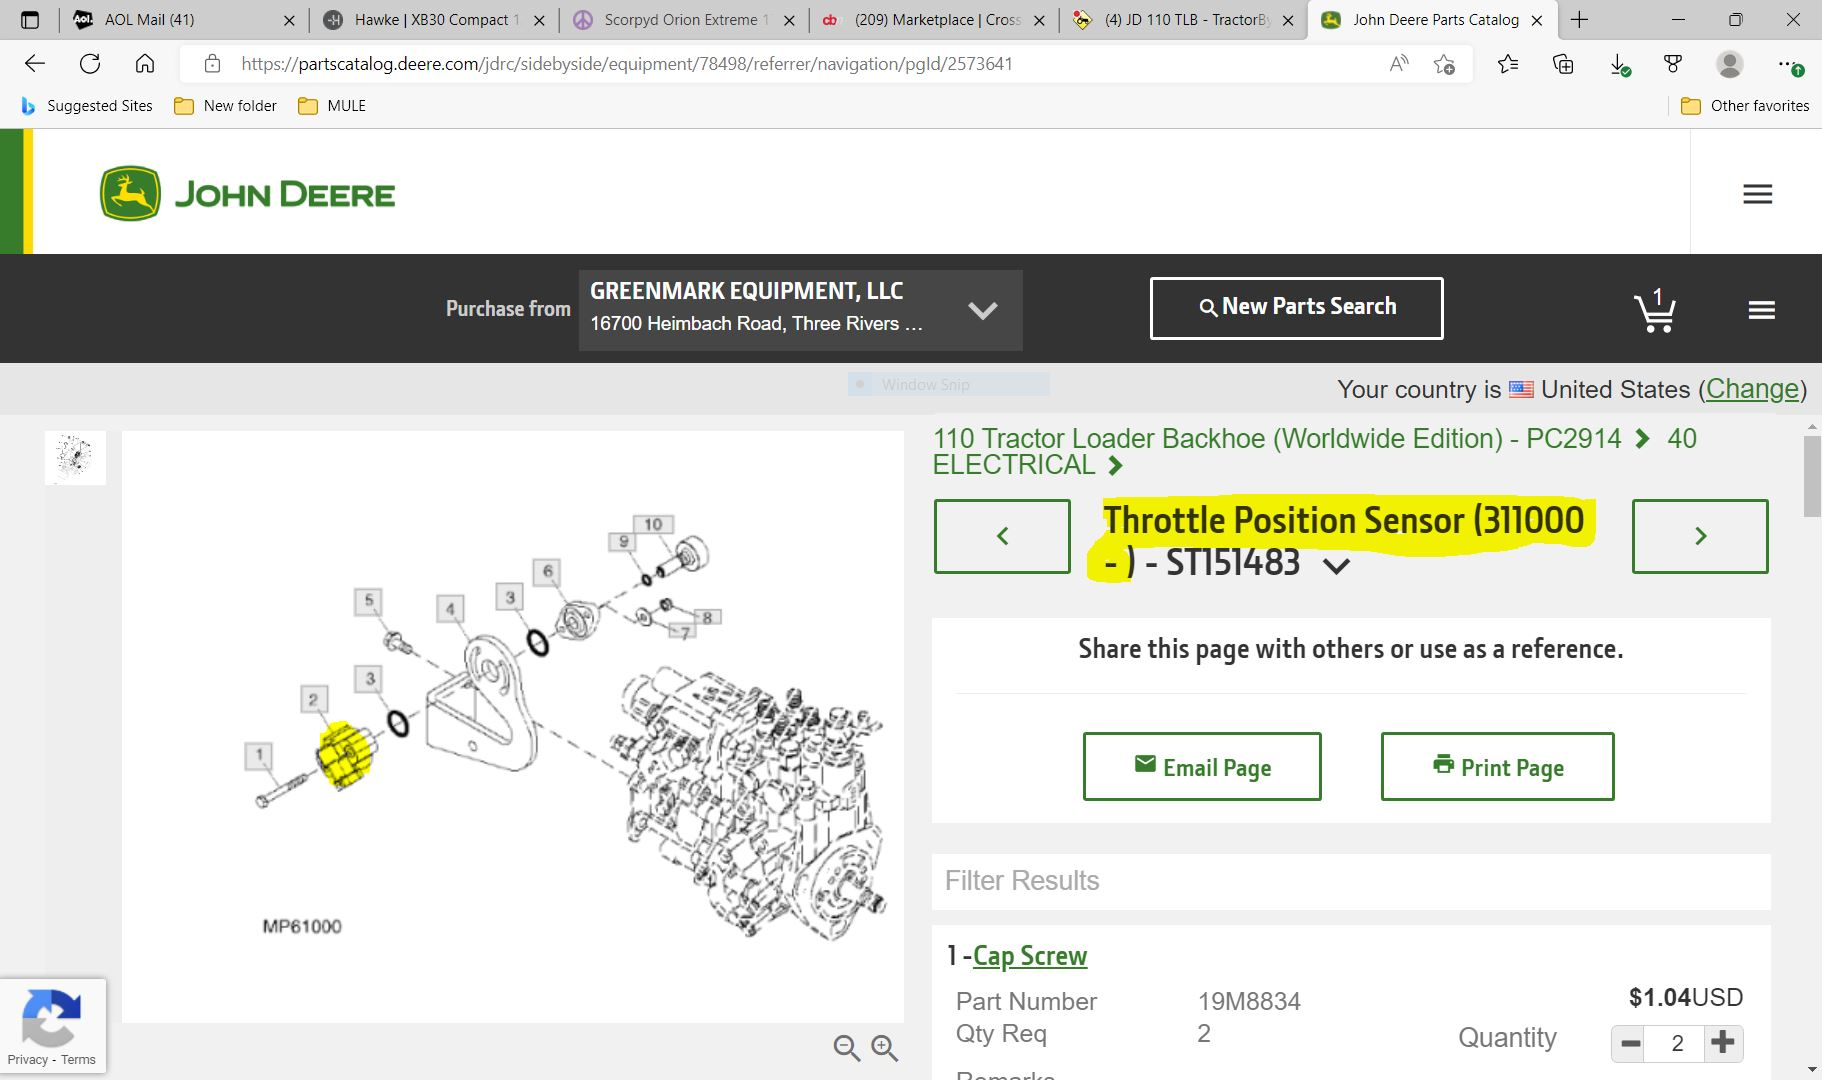Click callout number 10 in diagram
1822x1080 pixels.
[x=653, y=524]
